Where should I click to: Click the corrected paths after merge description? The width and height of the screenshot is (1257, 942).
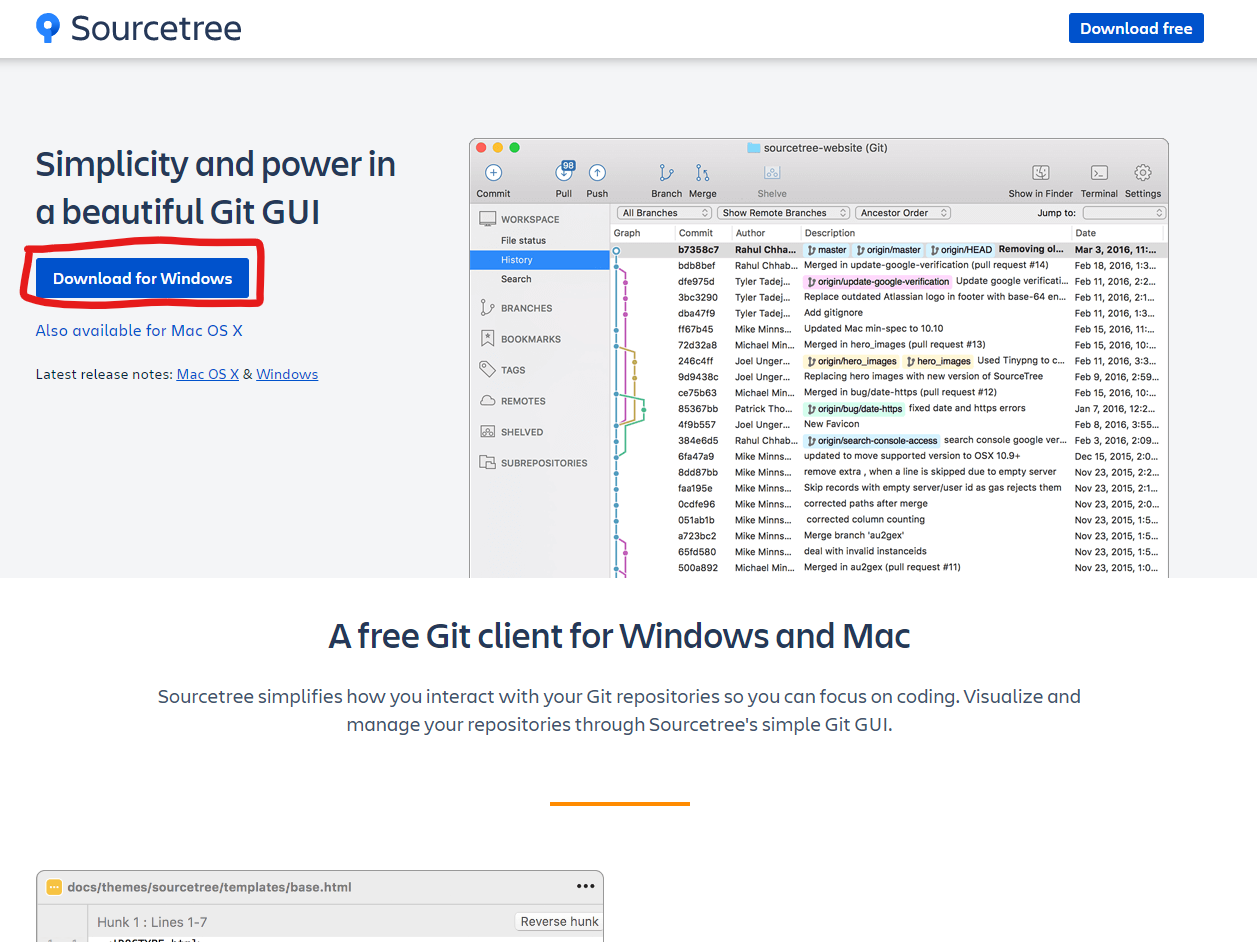coord(865,504)
